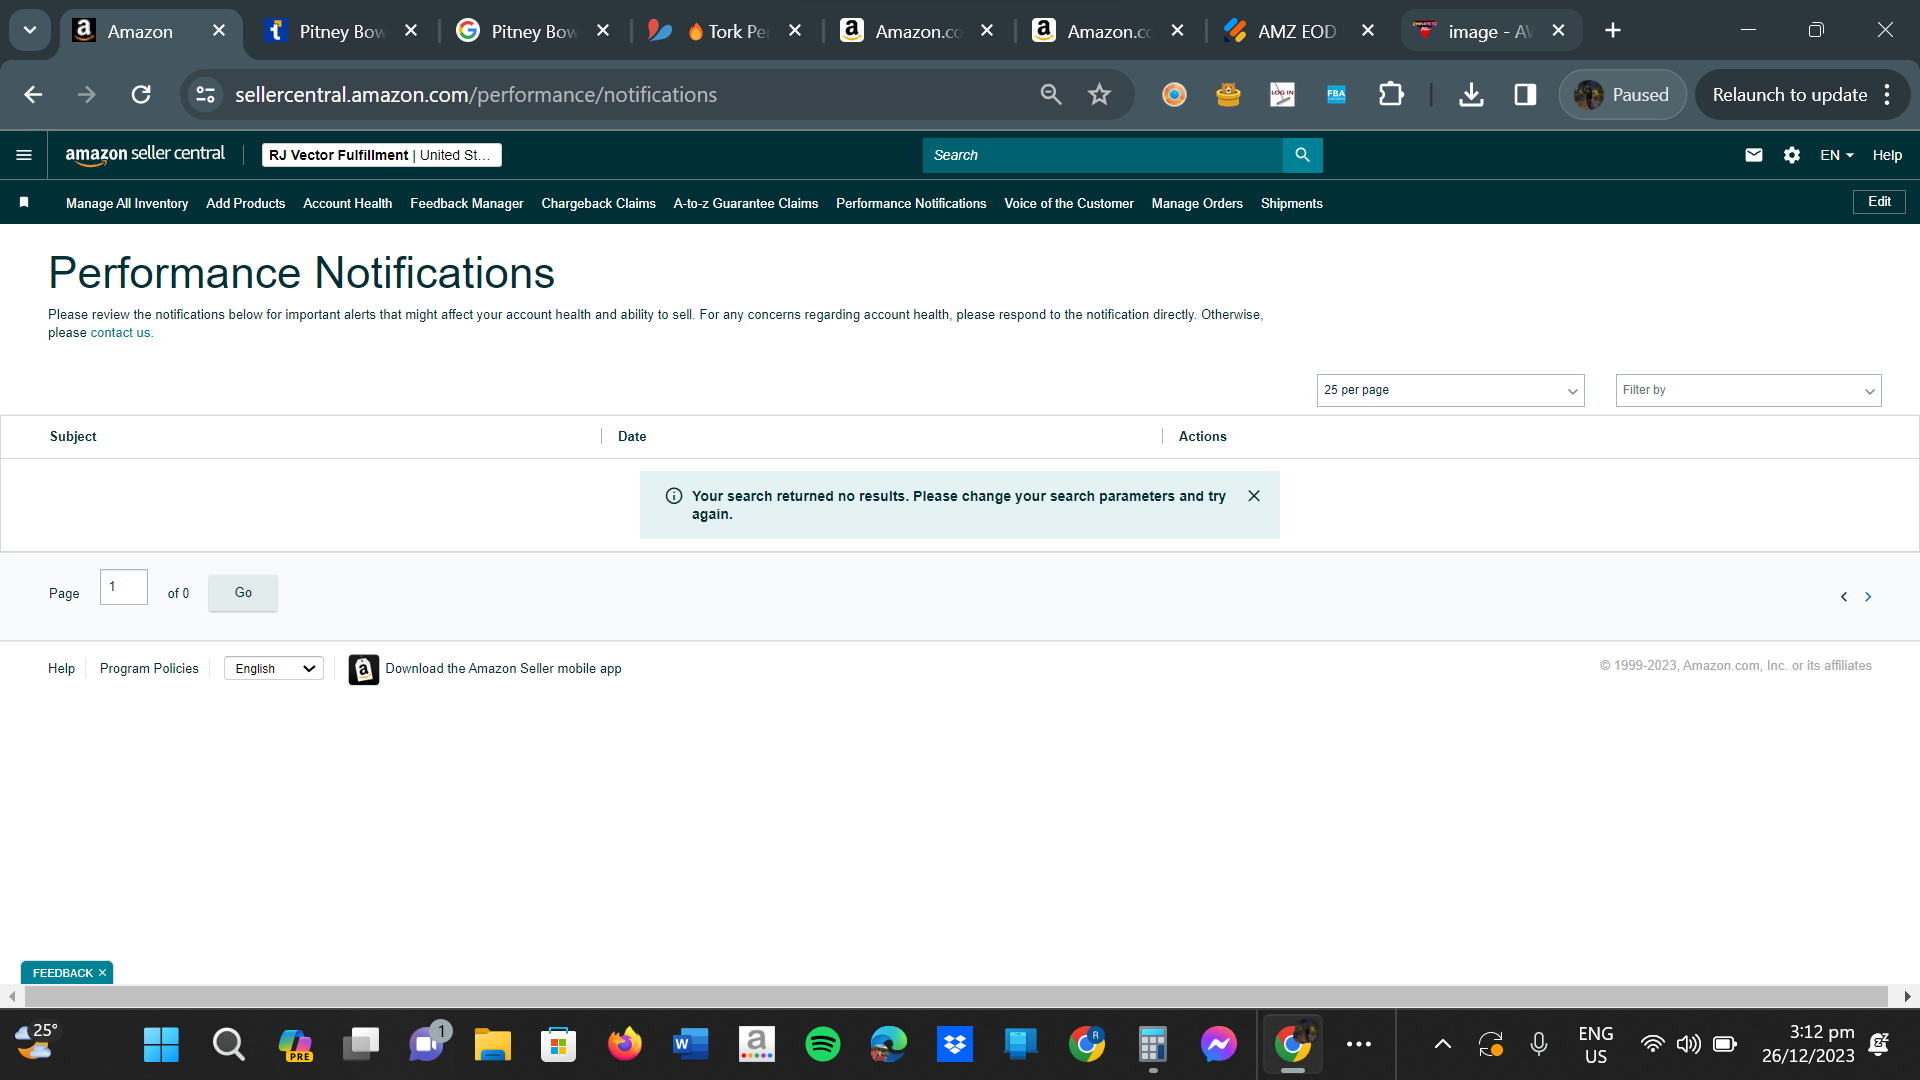Image resolution: width=1920 pixels, height=1080 pixels.
Task: Click the contact us link
Action: coord(121,333)
